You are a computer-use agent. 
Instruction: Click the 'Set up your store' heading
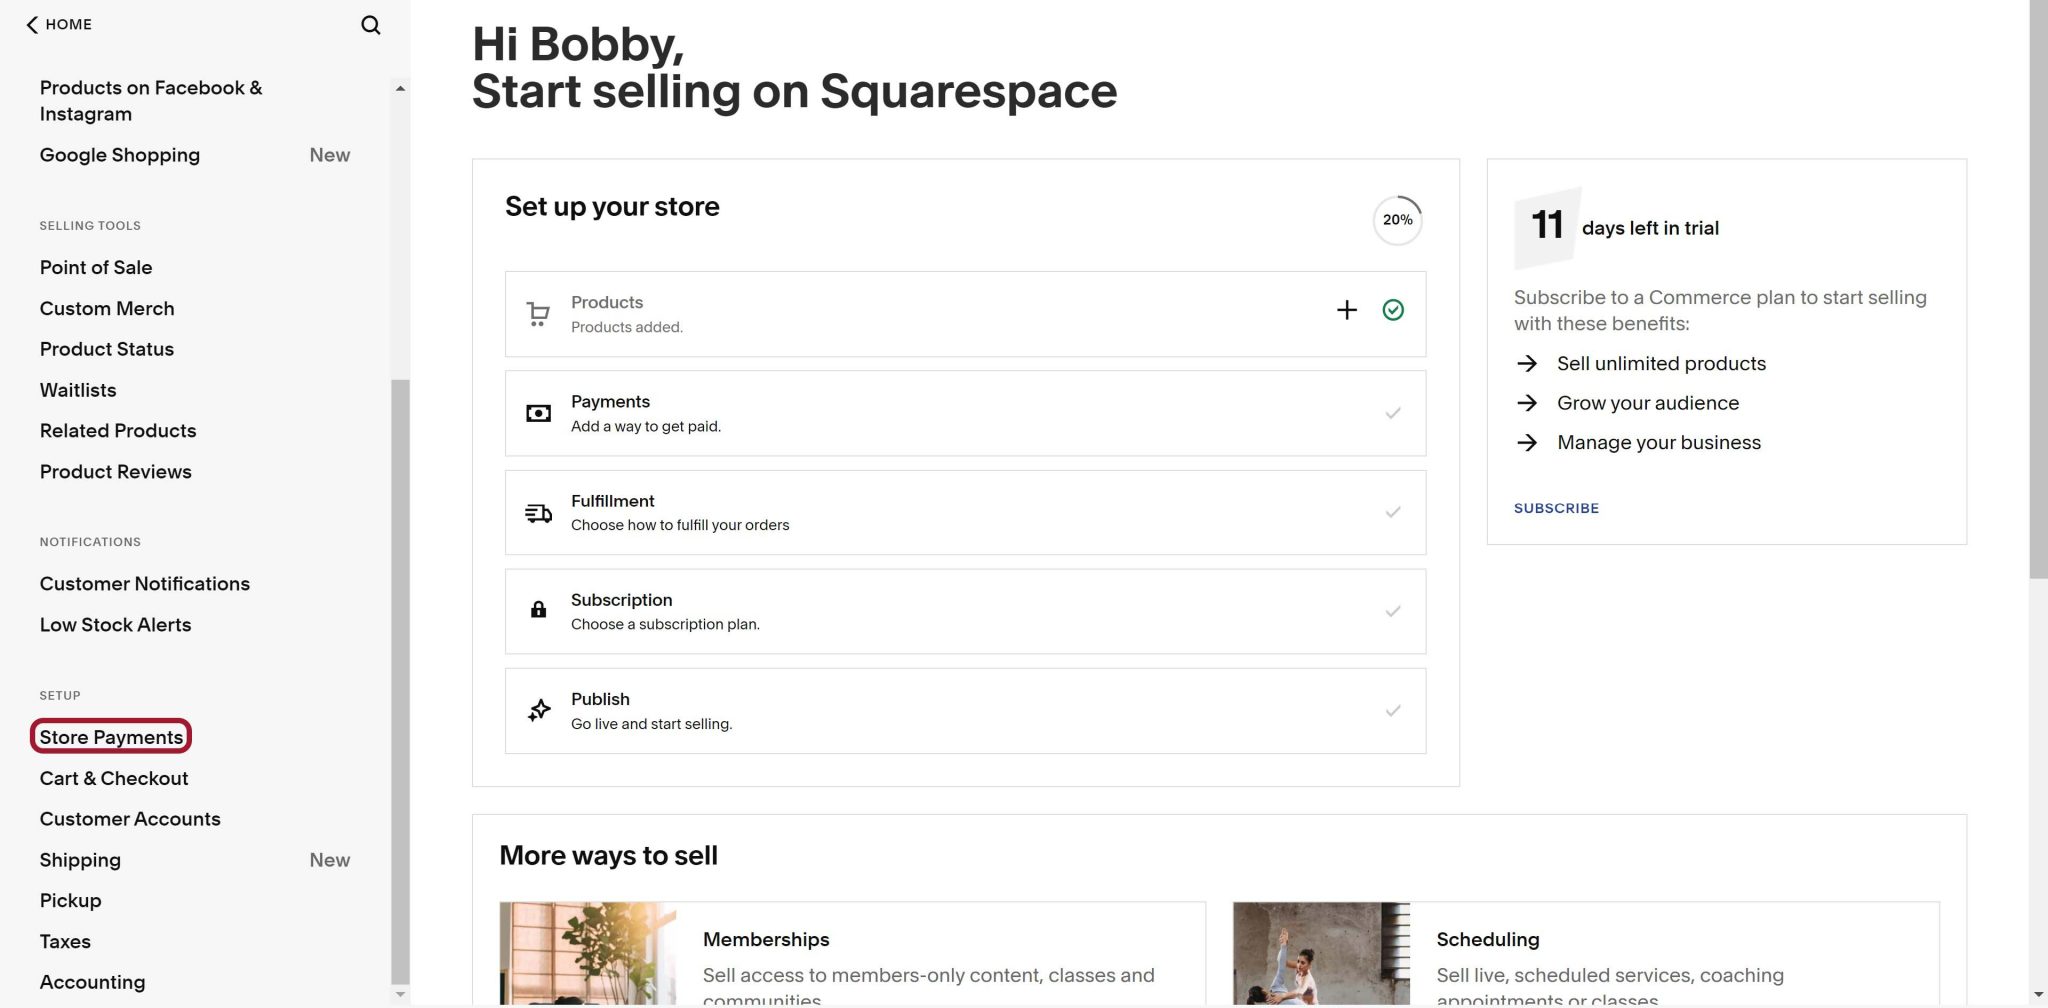pyautogui.click(x=612, y=207)
